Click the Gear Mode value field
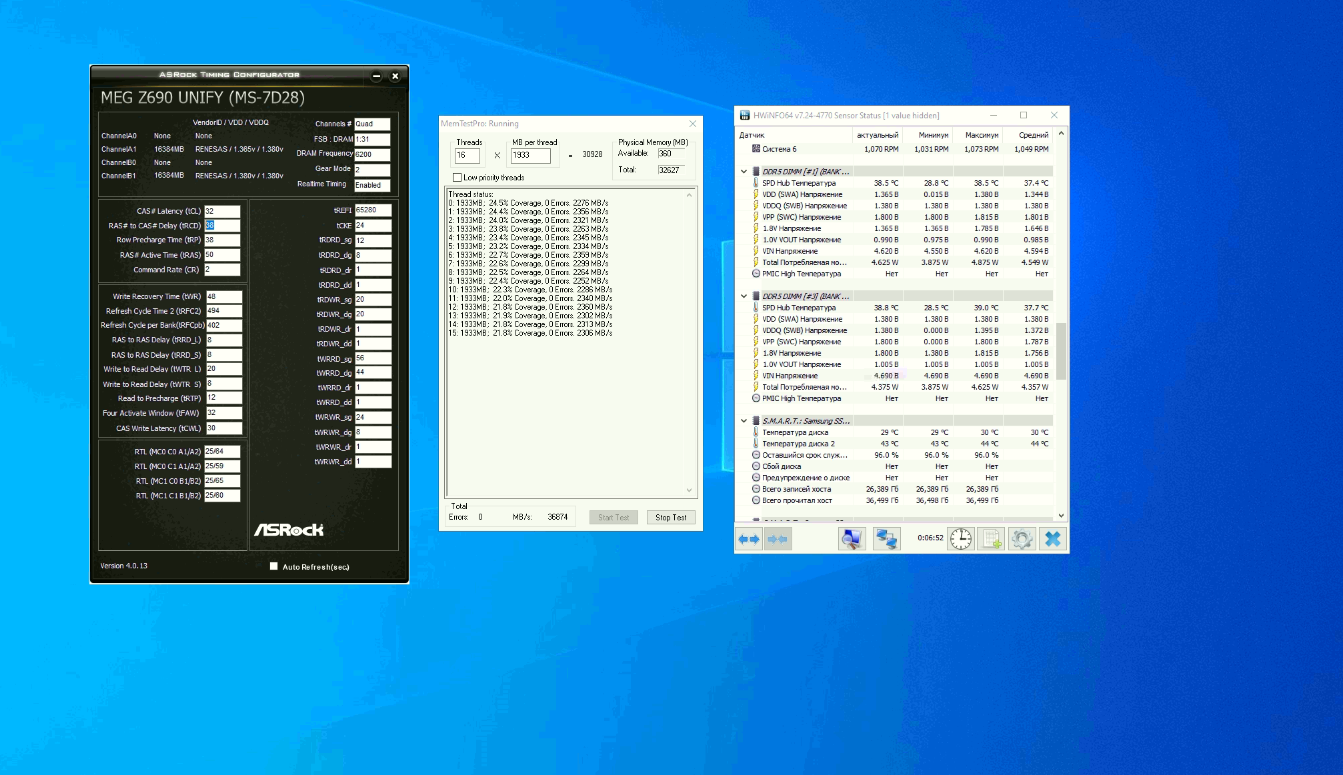Image resolution: width=1343 pixels, height=775 pixels. click(x=372, y=169)
